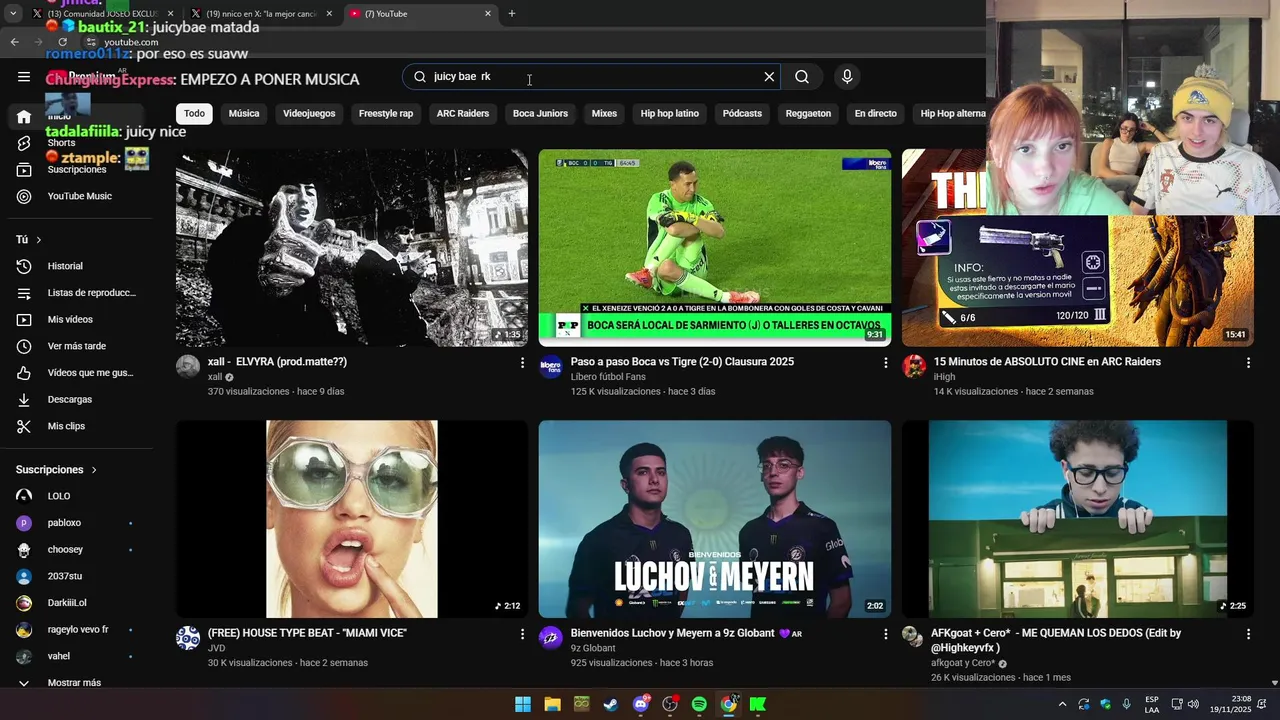1280x720 pixels.
Task: Open Listas de reproducción
Action: 78,293
